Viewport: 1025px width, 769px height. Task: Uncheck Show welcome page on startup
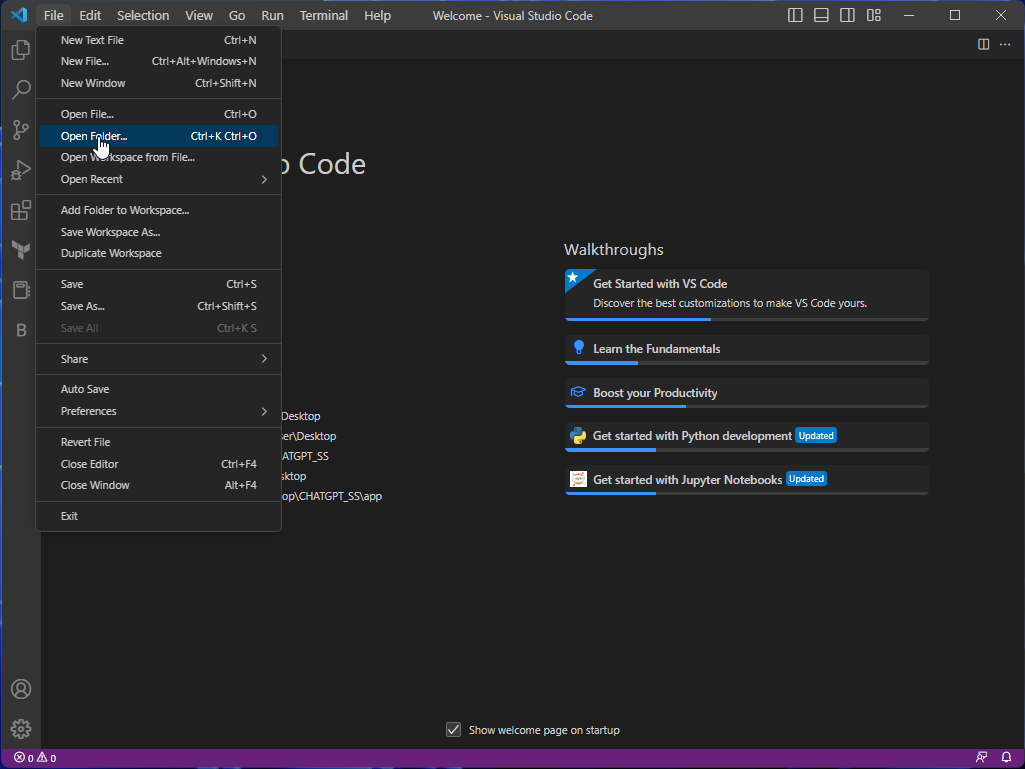[453, 730]
